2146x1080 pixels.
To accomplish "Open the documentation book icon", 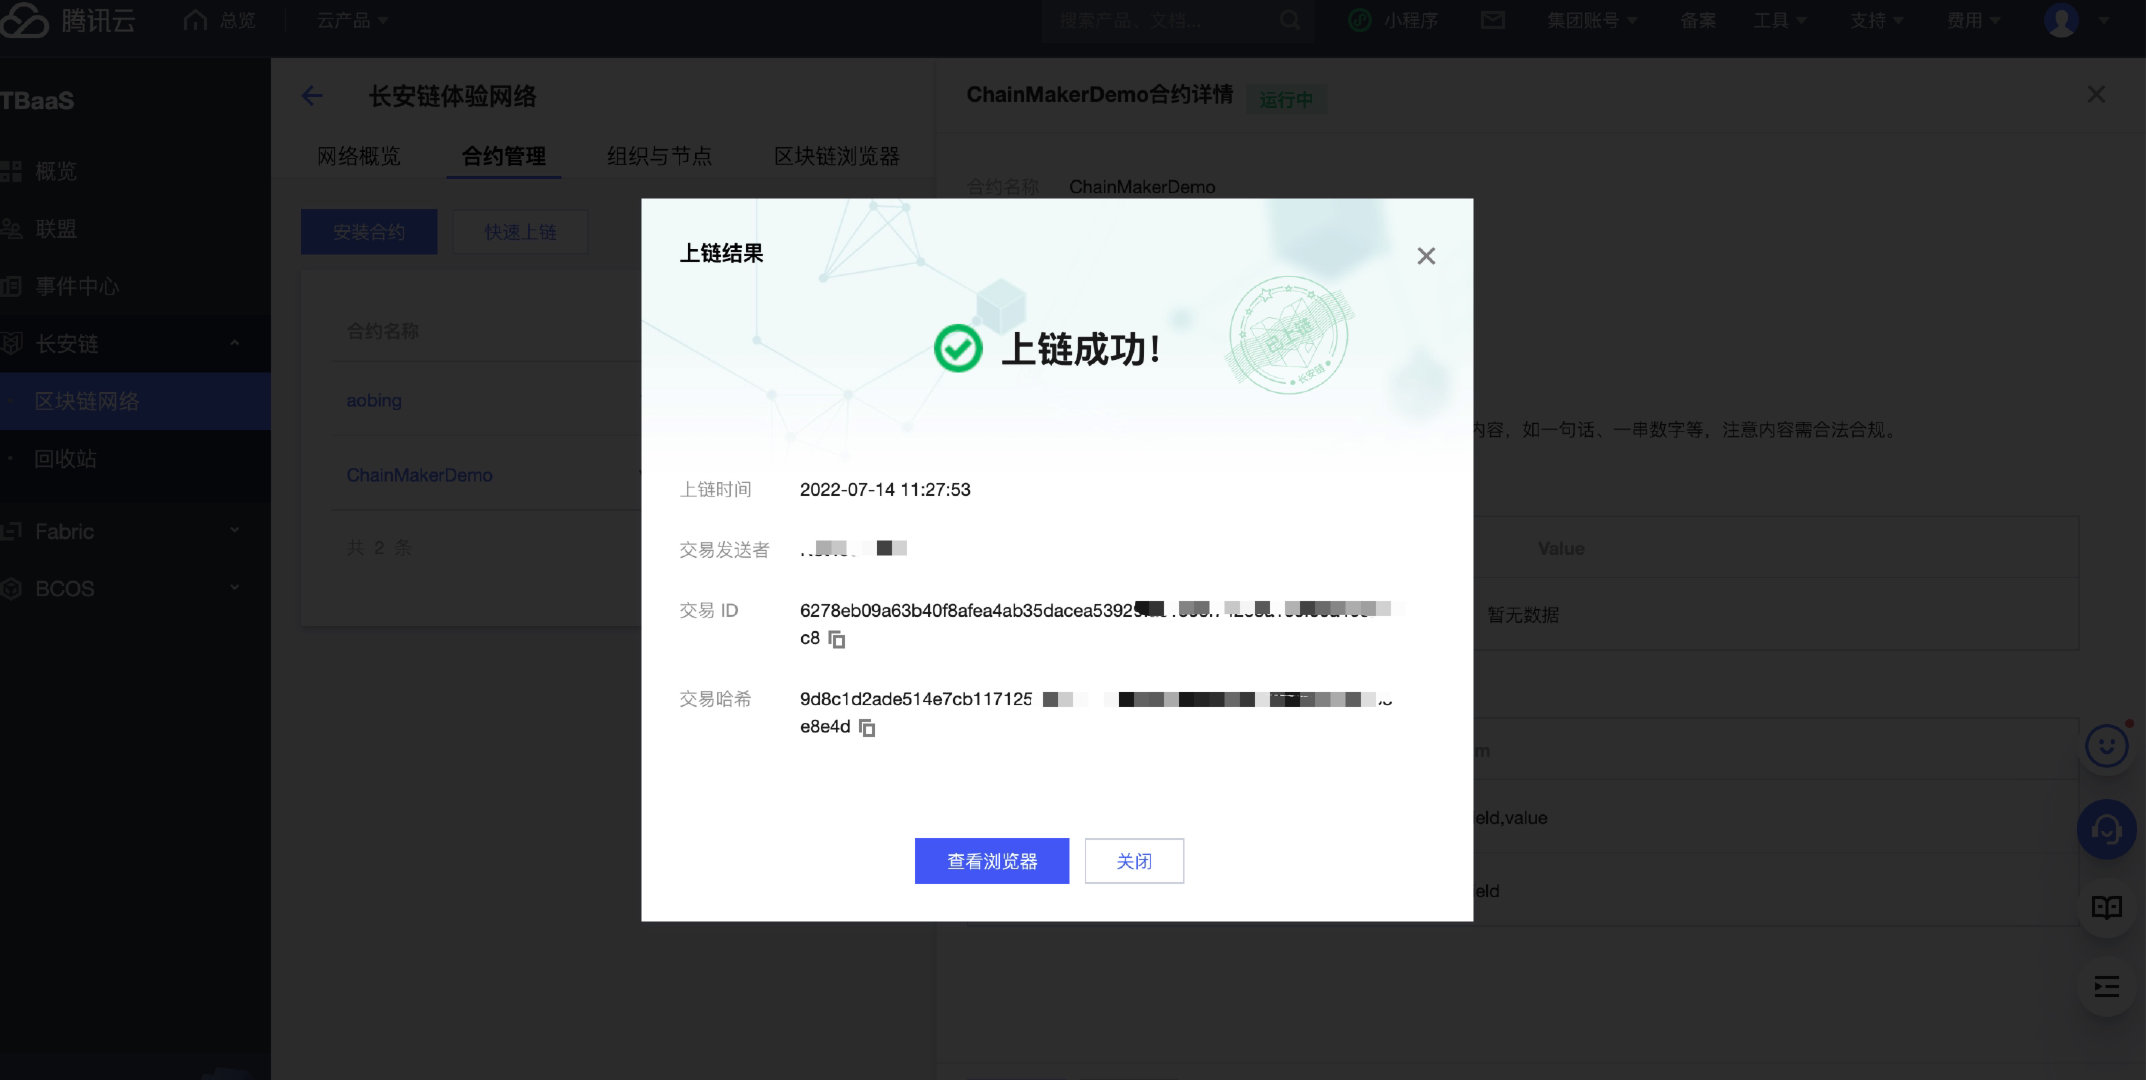I will (2106, 907).
